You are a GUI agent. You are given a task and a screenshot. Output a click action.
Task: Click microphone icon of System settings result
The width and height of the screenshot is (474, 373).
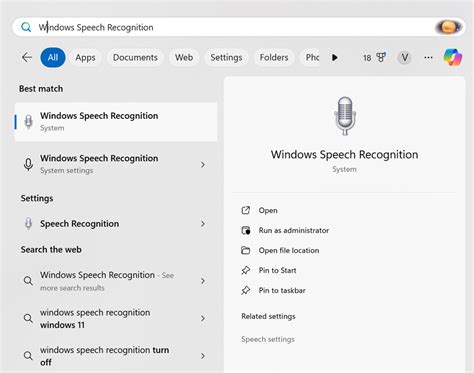click(x=28, y=164)
